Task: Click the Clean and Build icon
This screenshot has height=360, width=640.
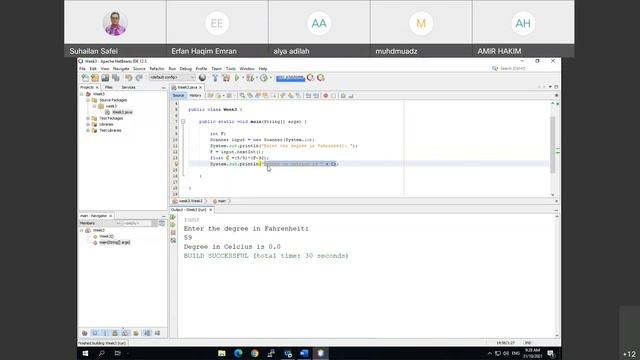Action: pyautogui.click(x=226, y=78)
